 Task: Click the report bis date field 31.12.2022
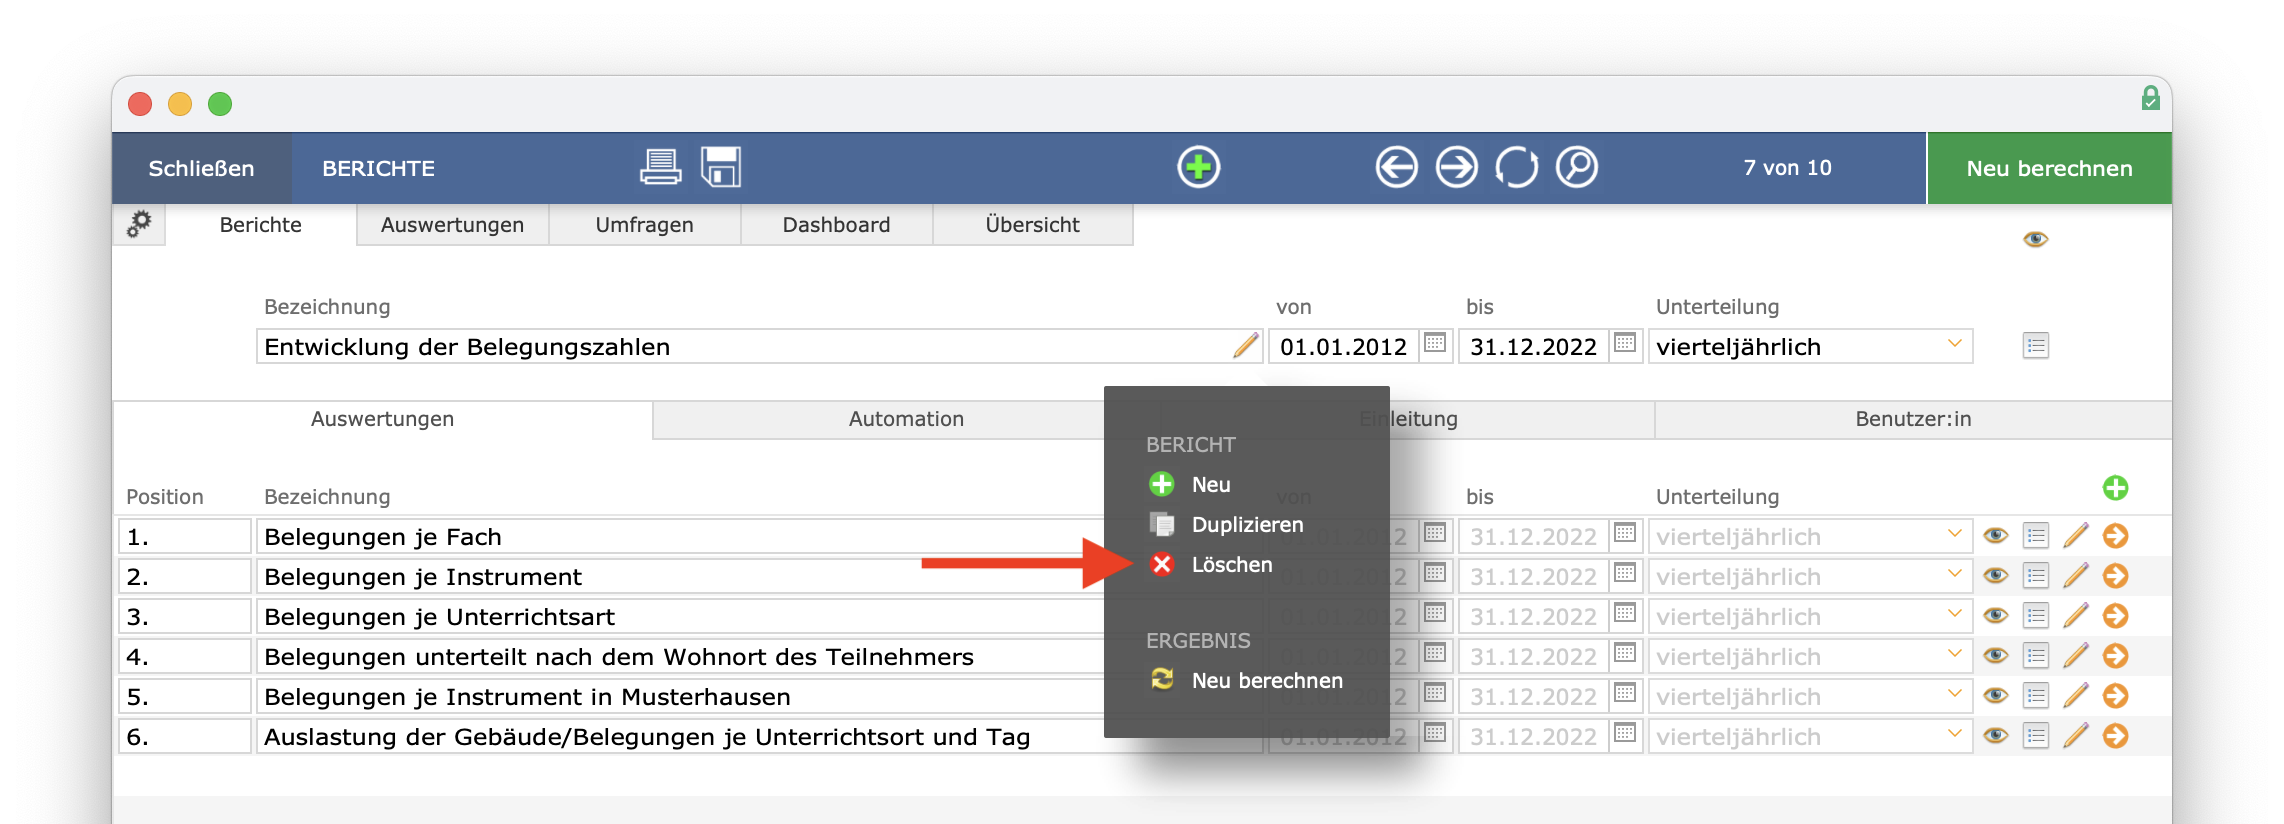pos(1533,347)
